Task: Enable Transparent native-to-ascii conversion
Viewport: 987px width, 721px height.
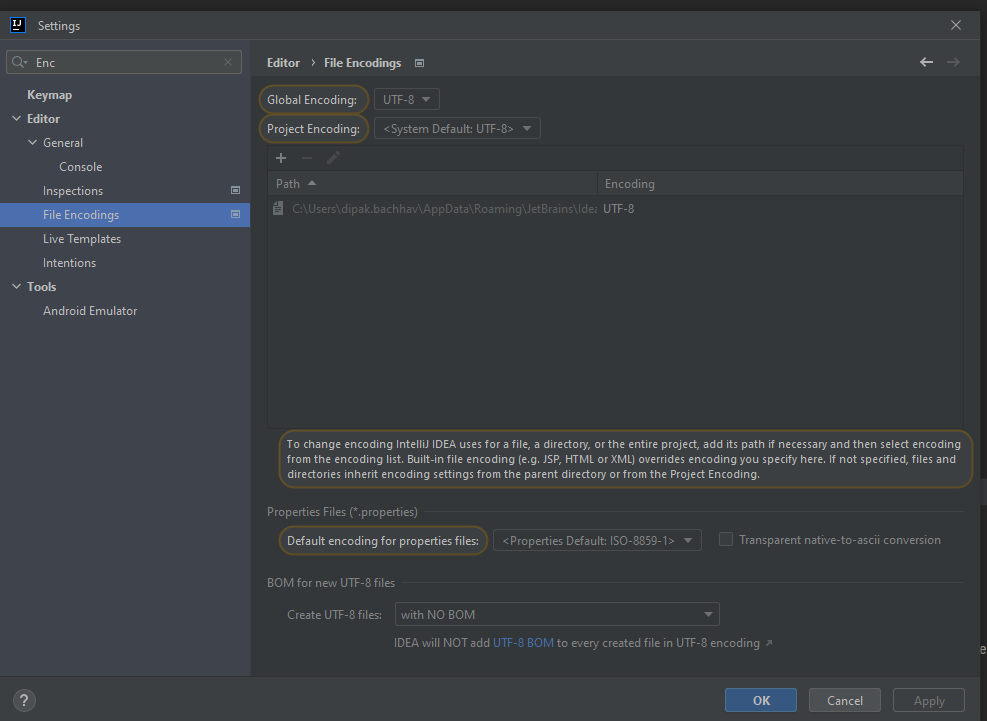Action: click(726, 540)
